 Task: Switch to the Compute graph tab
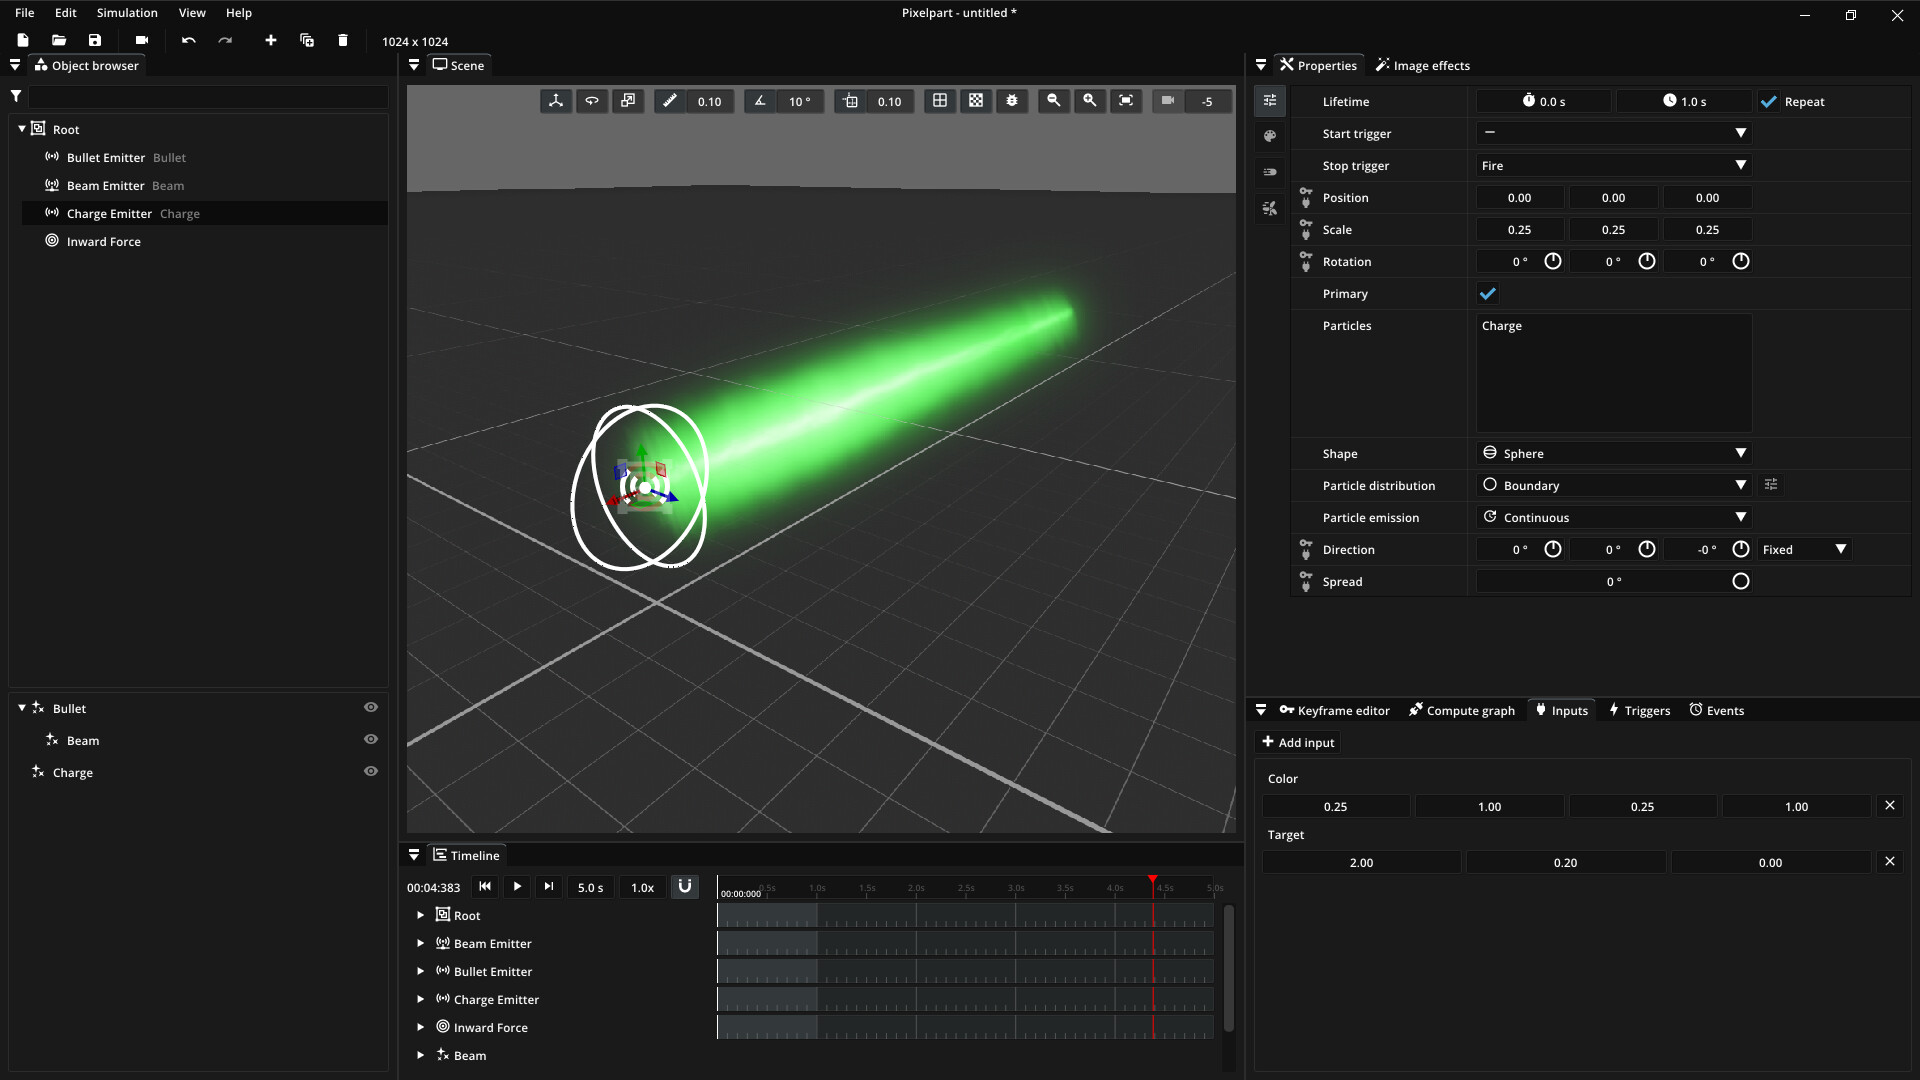point(1461,711)
